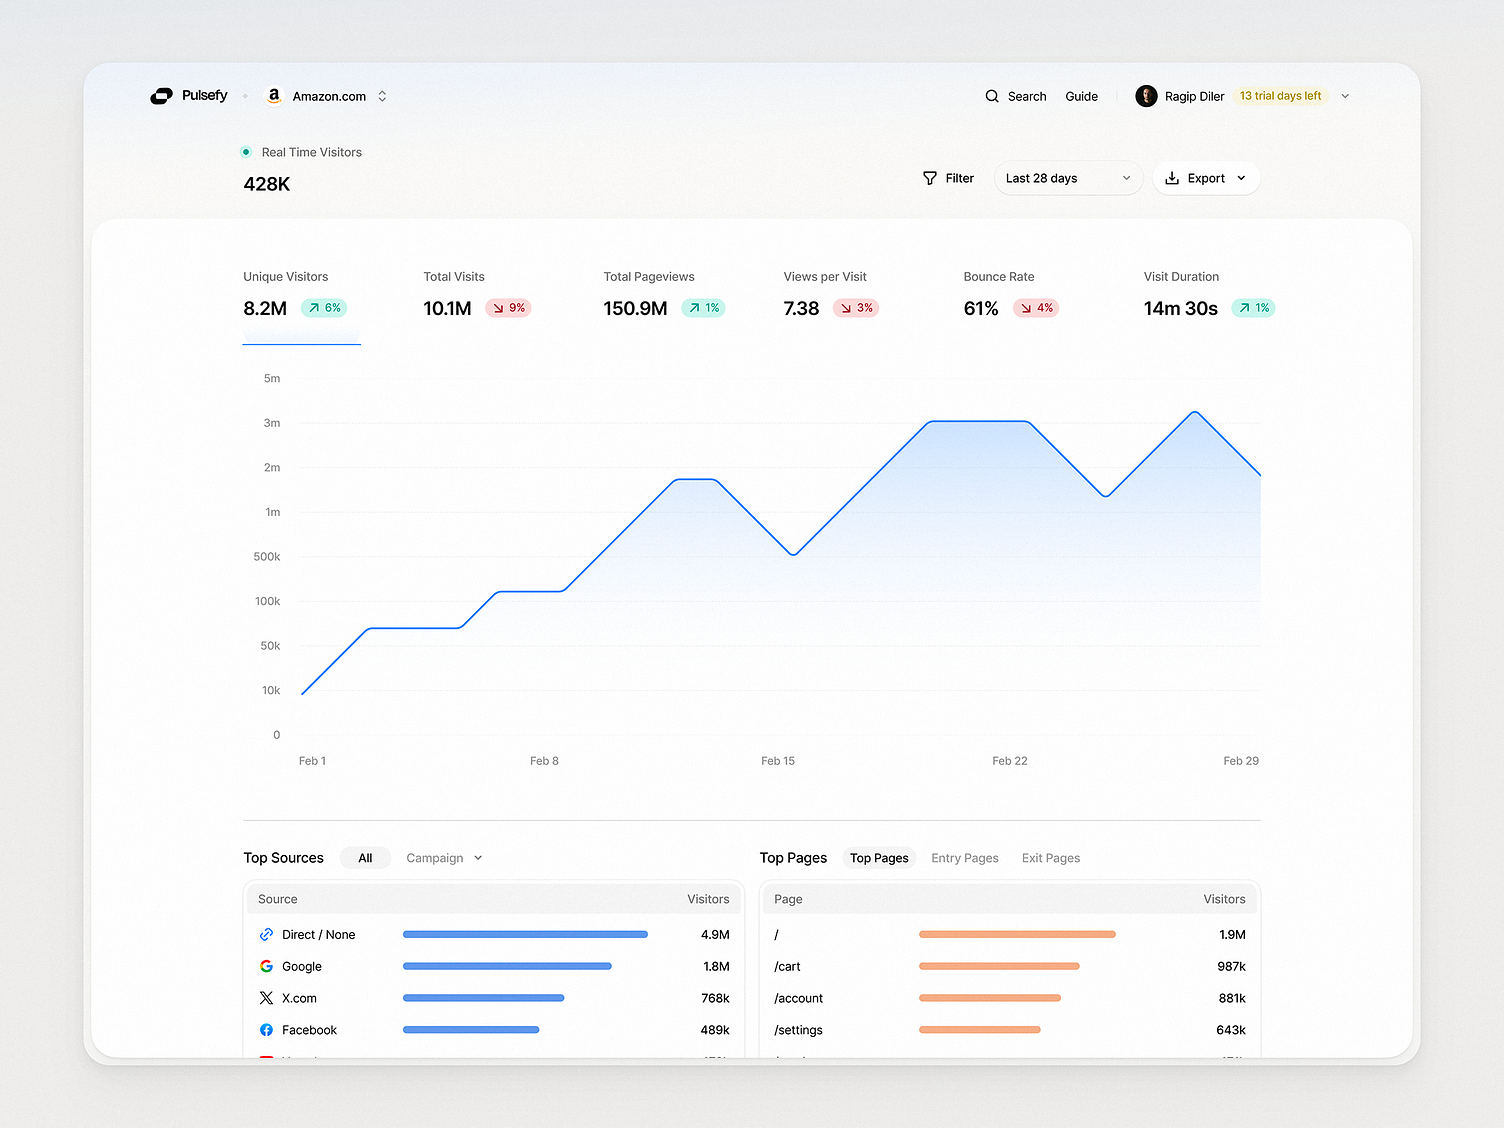Open the Last 28 days date range dropdown
The height and width of the screenshot is (1128, 1504).
pyautogui.click(x=1068, y=178)
